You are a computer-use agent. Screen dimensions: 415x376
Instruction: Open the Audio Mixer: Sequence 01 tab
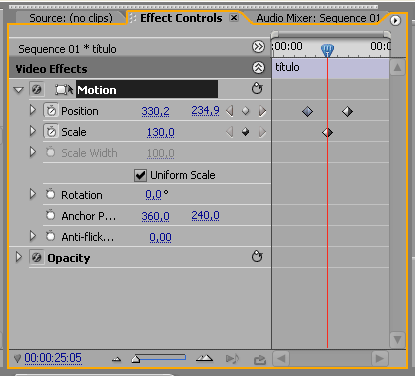pyautogui.click(x=318, y=18)
